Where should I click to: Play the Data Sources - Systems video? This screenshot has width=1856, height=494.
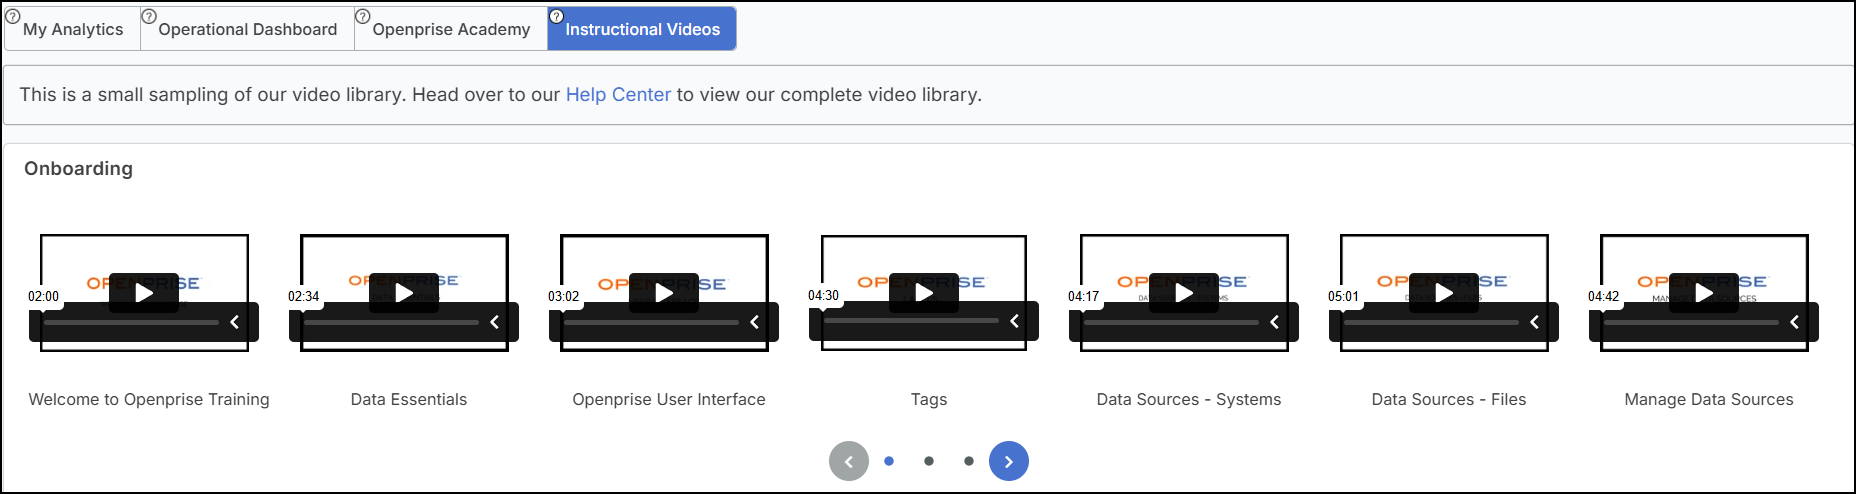[x=1184, y=293]
